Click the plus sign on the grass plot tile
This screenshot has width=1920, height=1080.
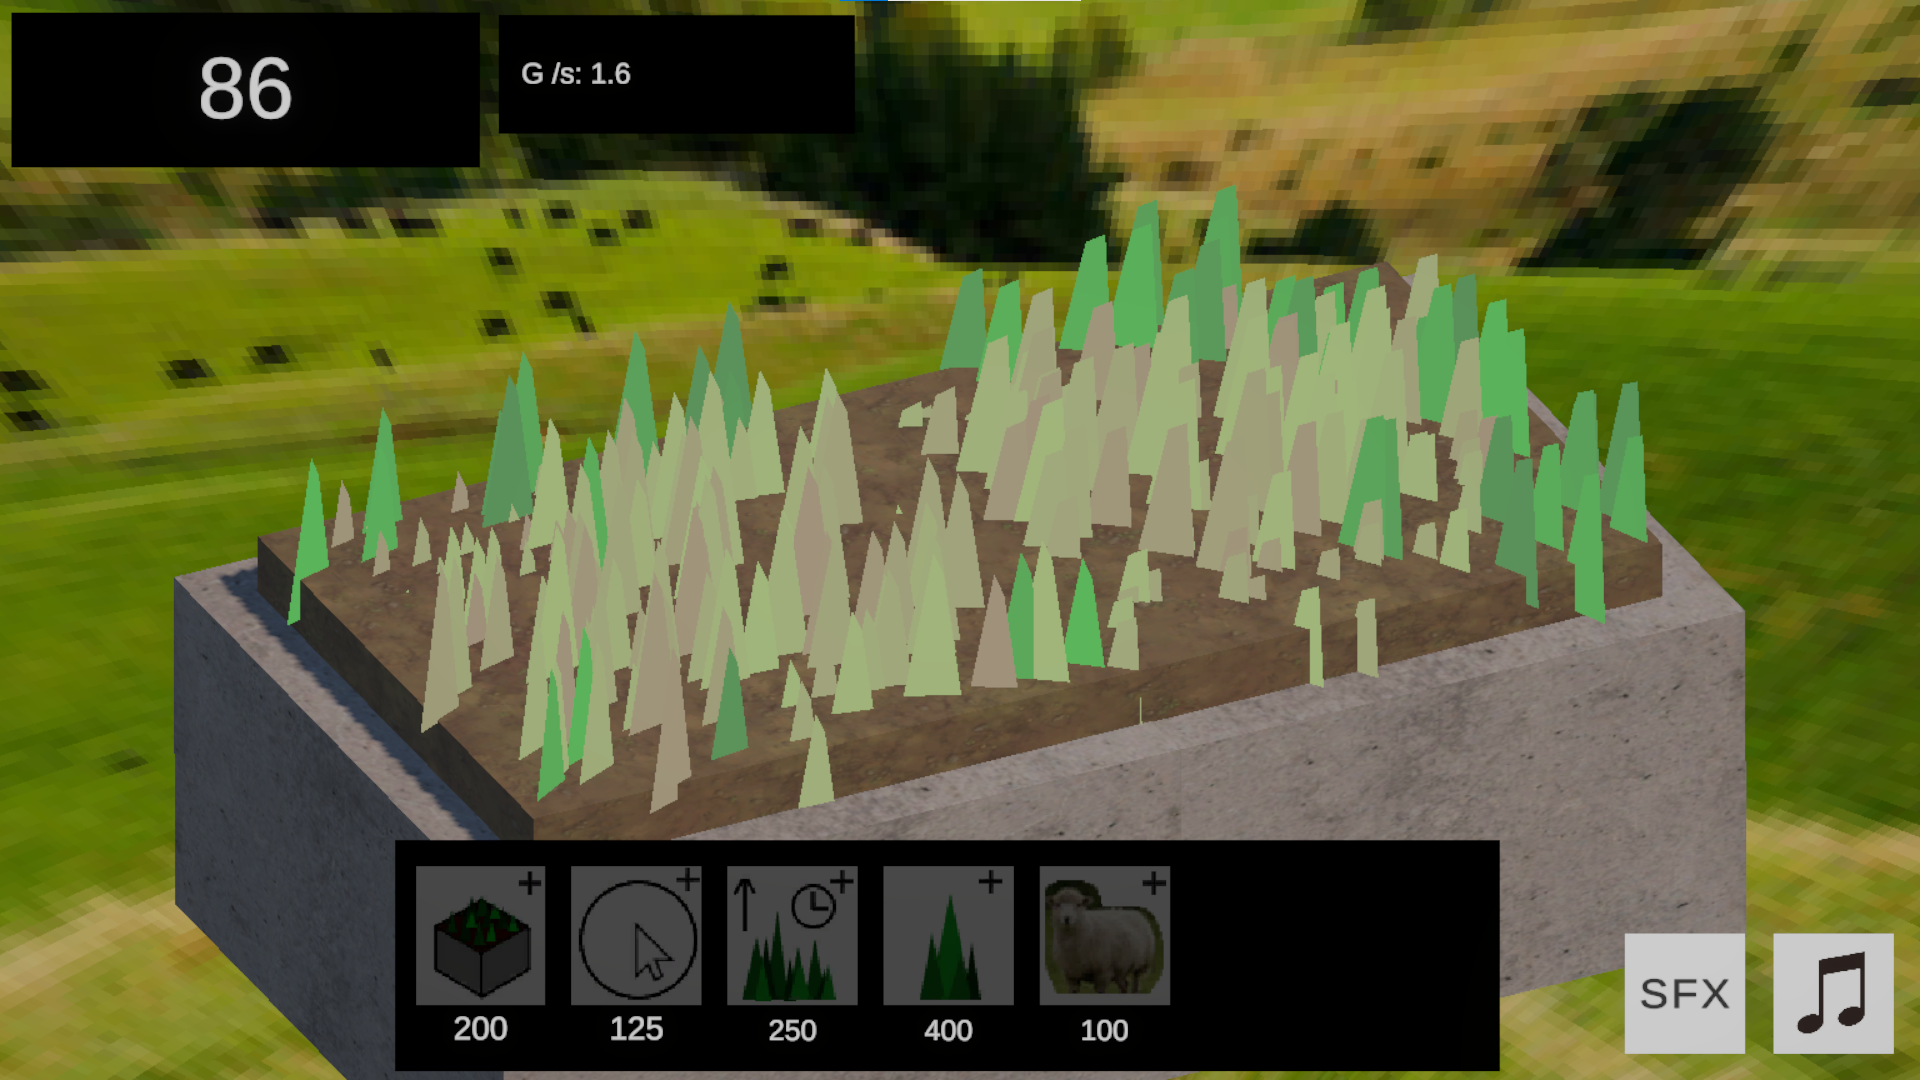tap(530, 882)
